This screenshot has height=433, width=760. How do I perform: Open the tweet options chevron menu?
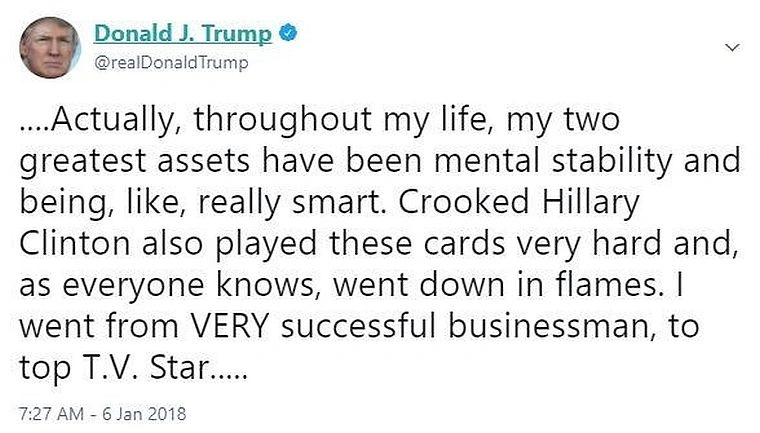[732, 47]
